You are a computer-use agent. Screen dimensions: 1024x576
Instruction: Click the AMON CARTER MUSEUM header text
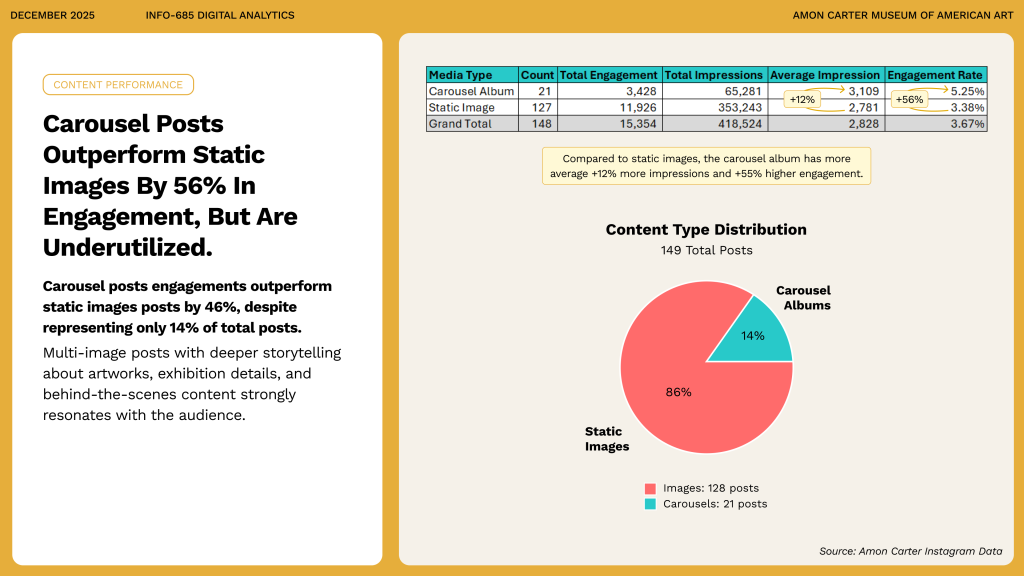(x=902, y=15)
